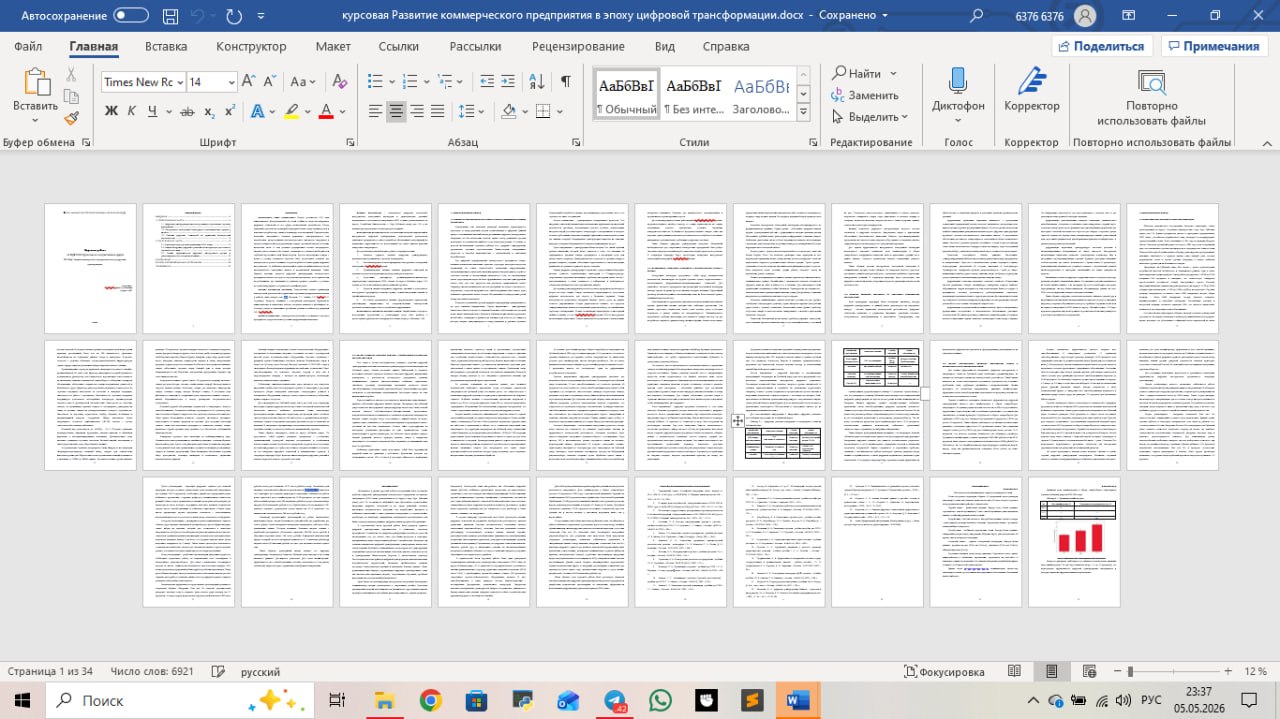Select the Обычный style in gallery
This screenshot has height=719, width=1280.
point(627,94)
